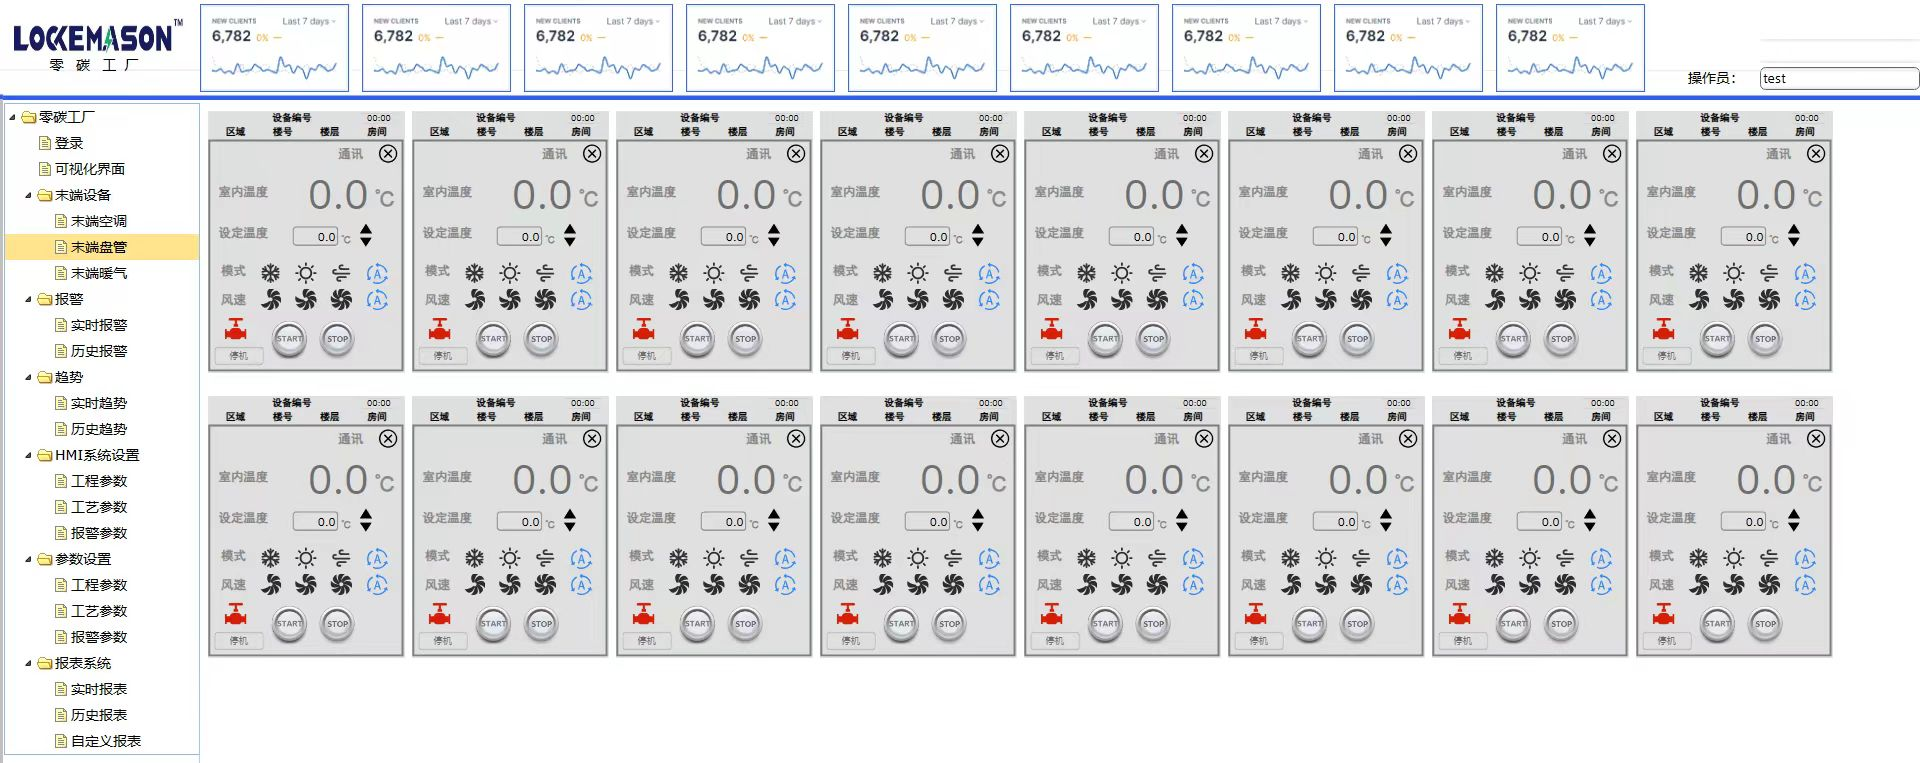This screenshot has width=1920, height=763.
Task: Click the 通讯 status X icon in top-row second panel
Action: [x=592, y=154]
